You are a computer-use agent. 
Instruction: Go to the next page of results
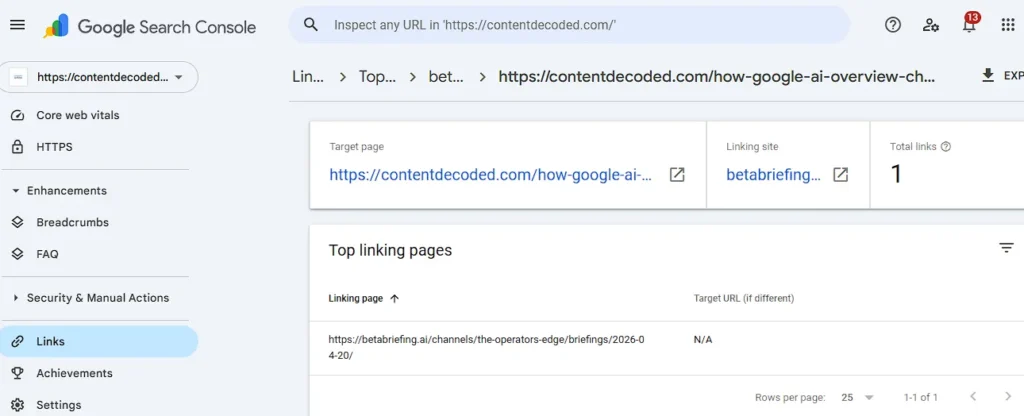click(x=1008, y=396)
